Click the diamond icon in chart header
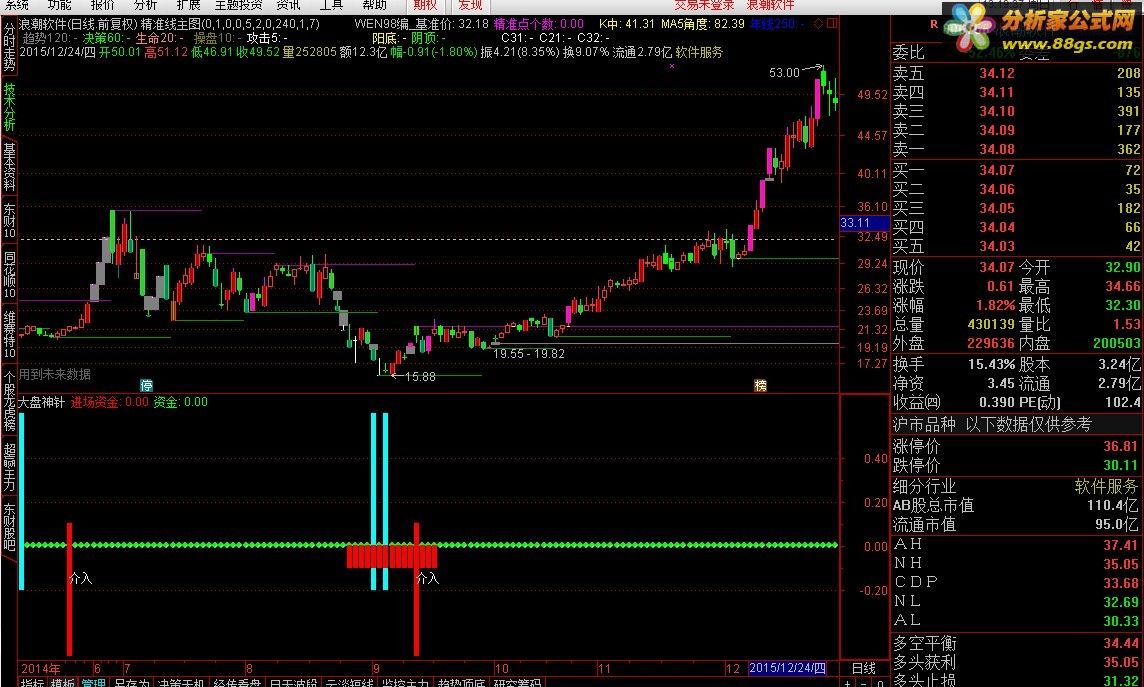 click(x=819, y=24)
